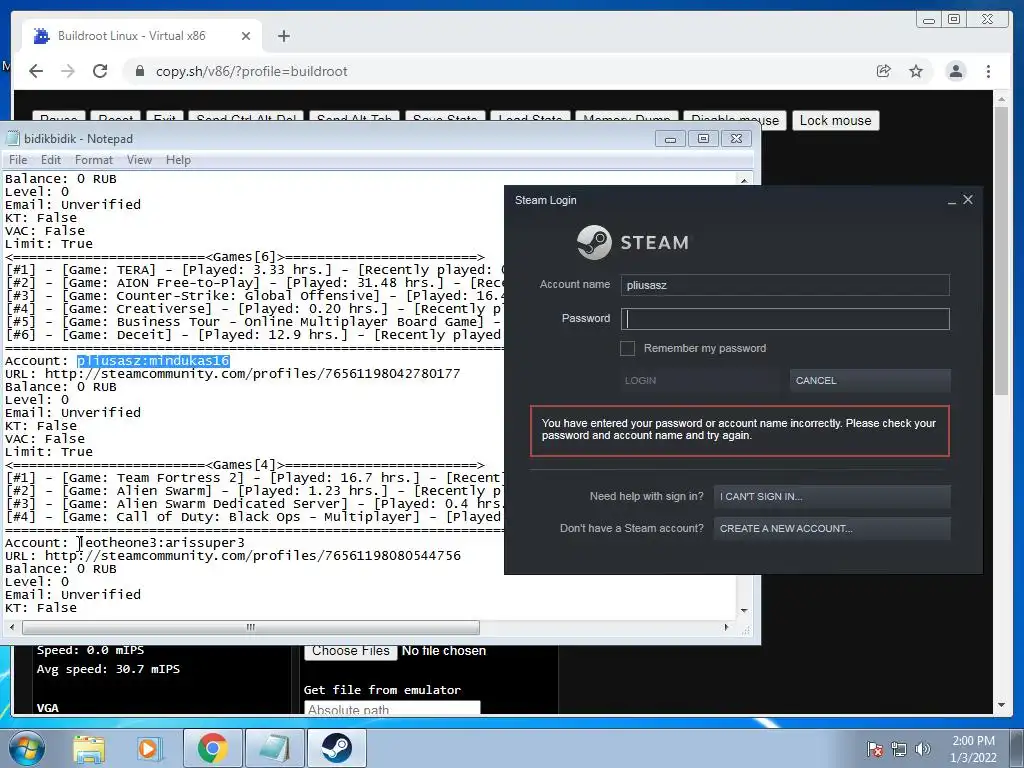Switch to Steam on taskbar

pyautogui.click(x=336, y=748)
